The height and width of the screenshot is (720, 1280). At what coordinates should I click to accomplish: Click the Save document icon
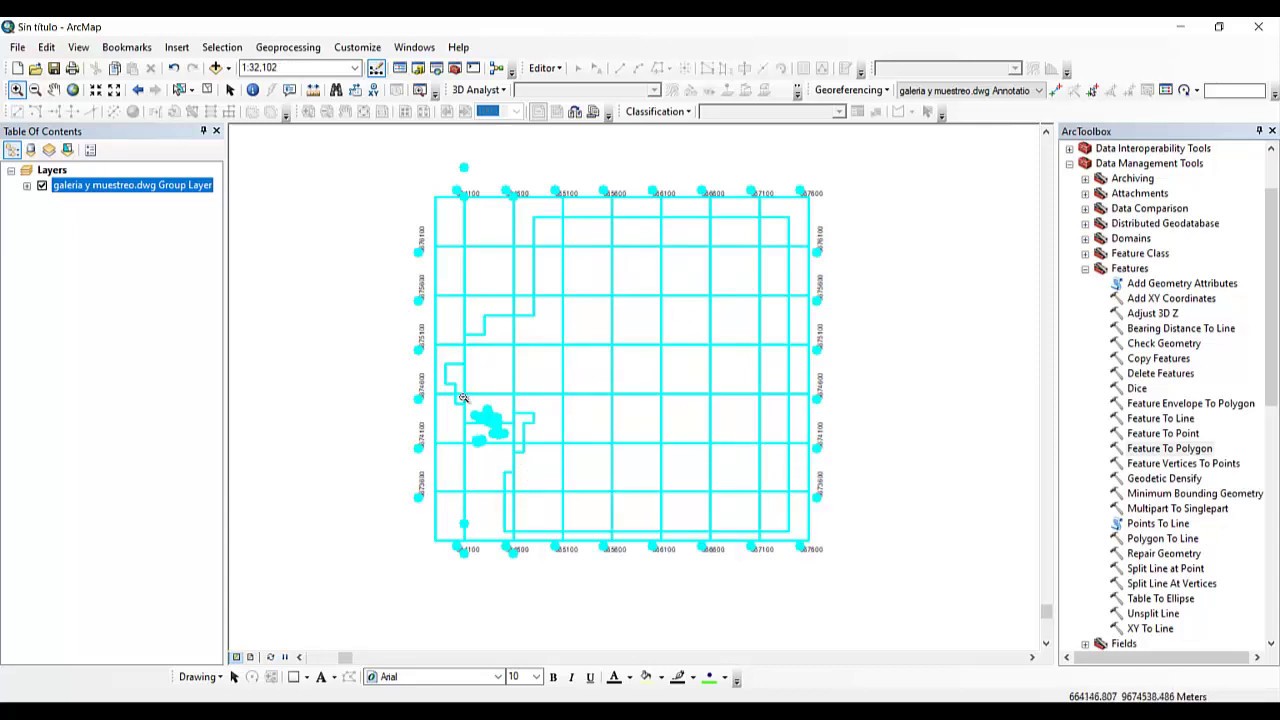click(54, 68)
